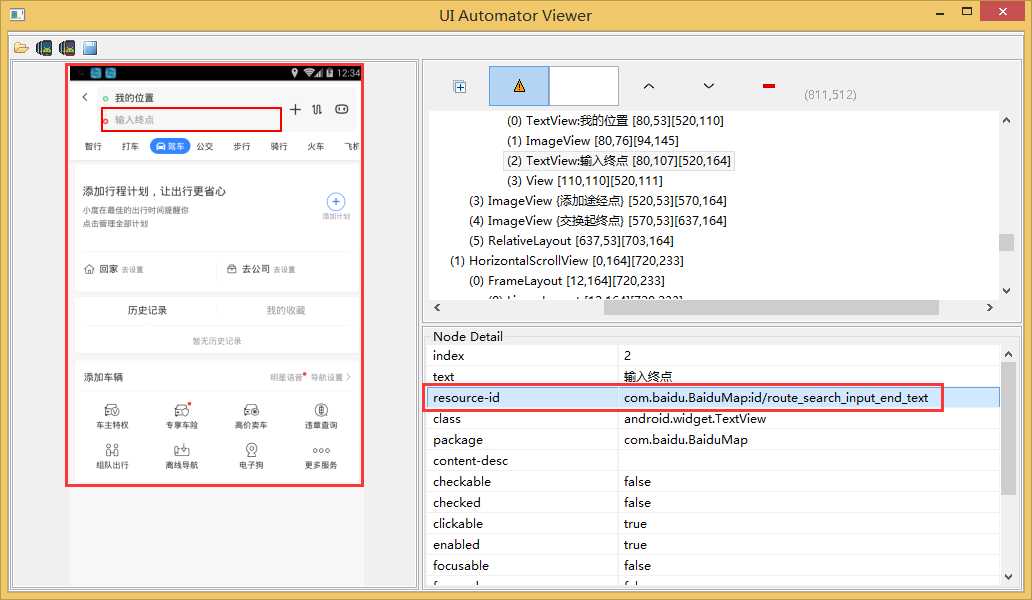
Task: Select the package value com.baidu.BaiduMap
Action: click(685, 439)
